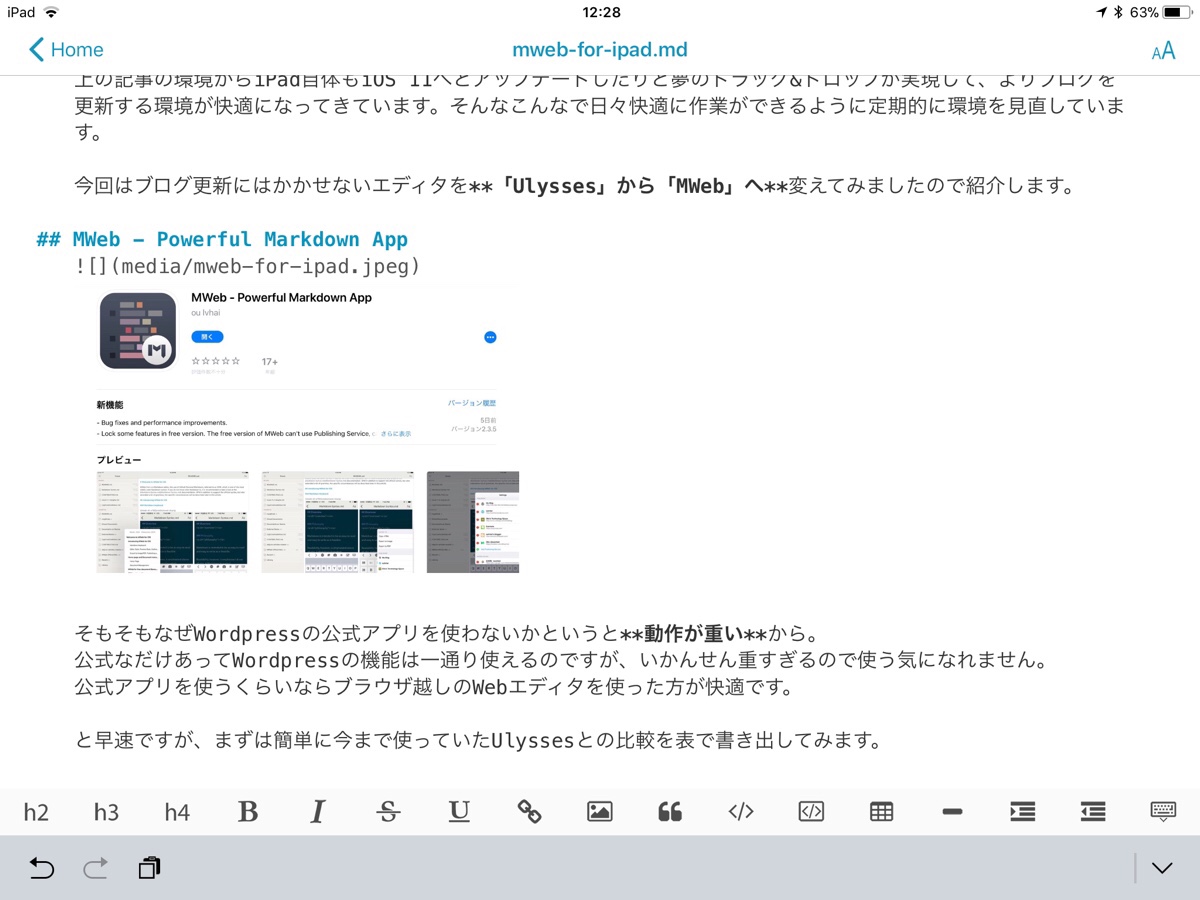Insert an image using picture icon
This screenshot has height=900, width=1200.
pyautogui.click(x=599, y=812)
